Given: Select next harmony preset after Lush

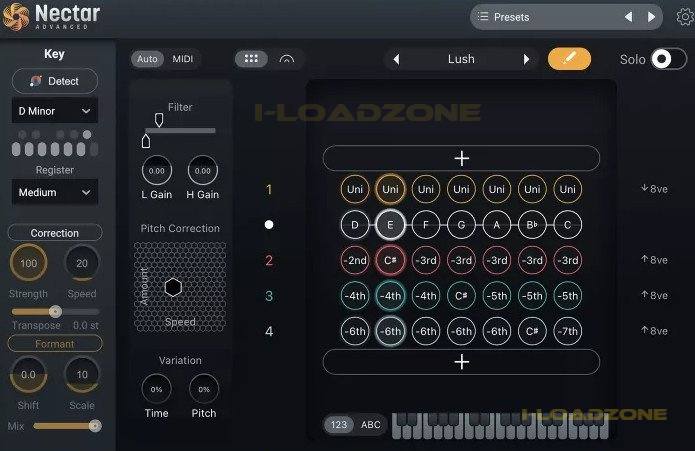Looking at the screenshot, I should point(526,59).
